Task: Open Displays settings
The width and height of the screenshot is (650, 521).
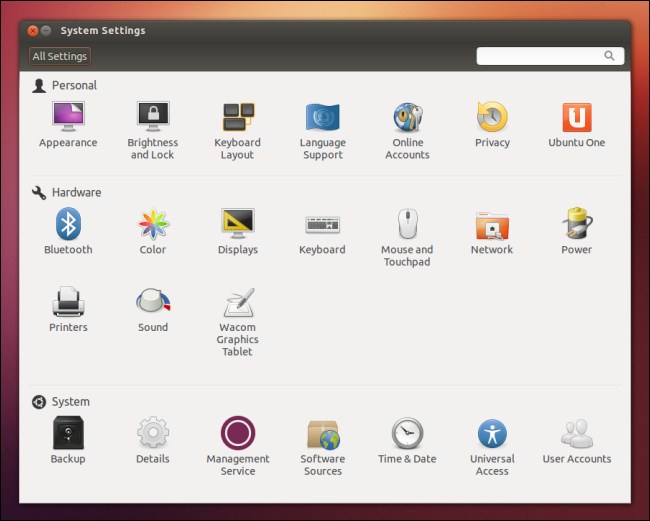Action: tap(238, 231)
